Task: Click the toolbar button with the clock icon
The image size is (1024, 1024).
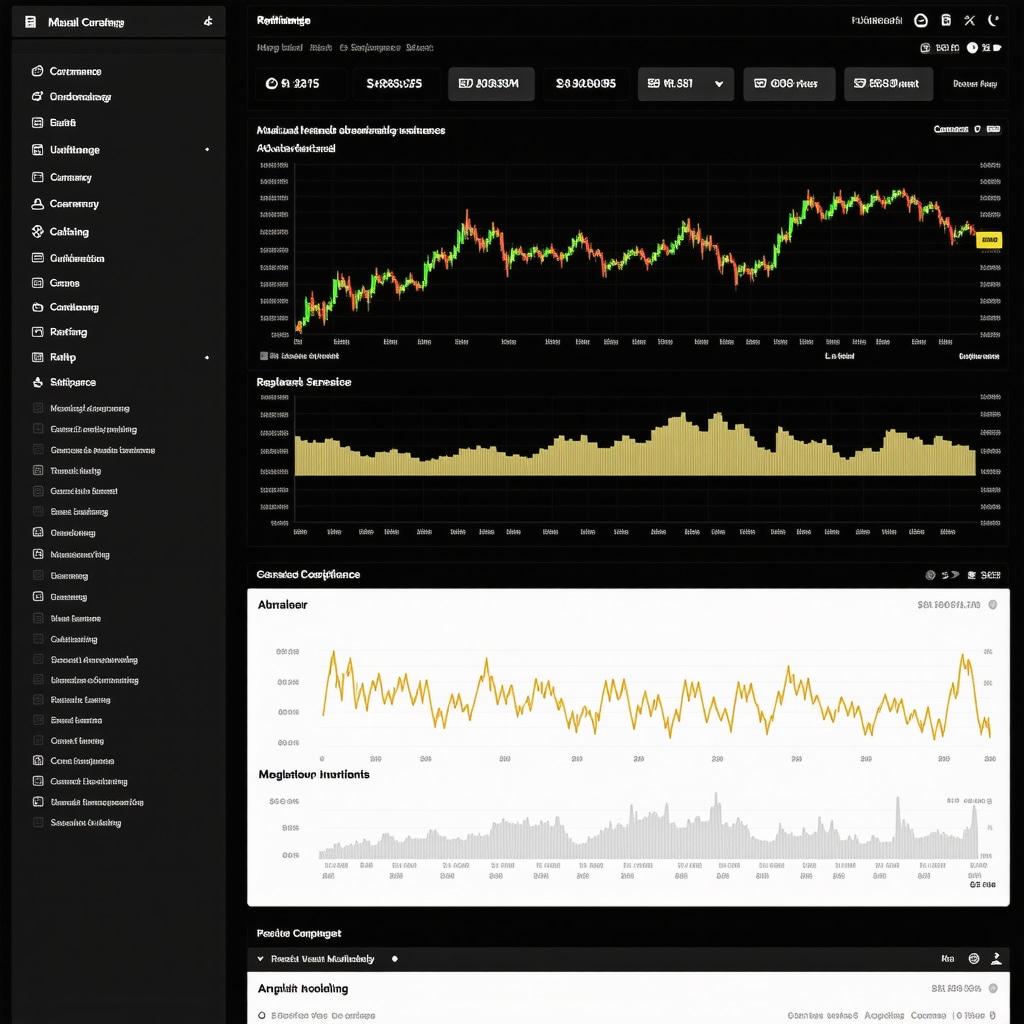Action: point(300,84)
